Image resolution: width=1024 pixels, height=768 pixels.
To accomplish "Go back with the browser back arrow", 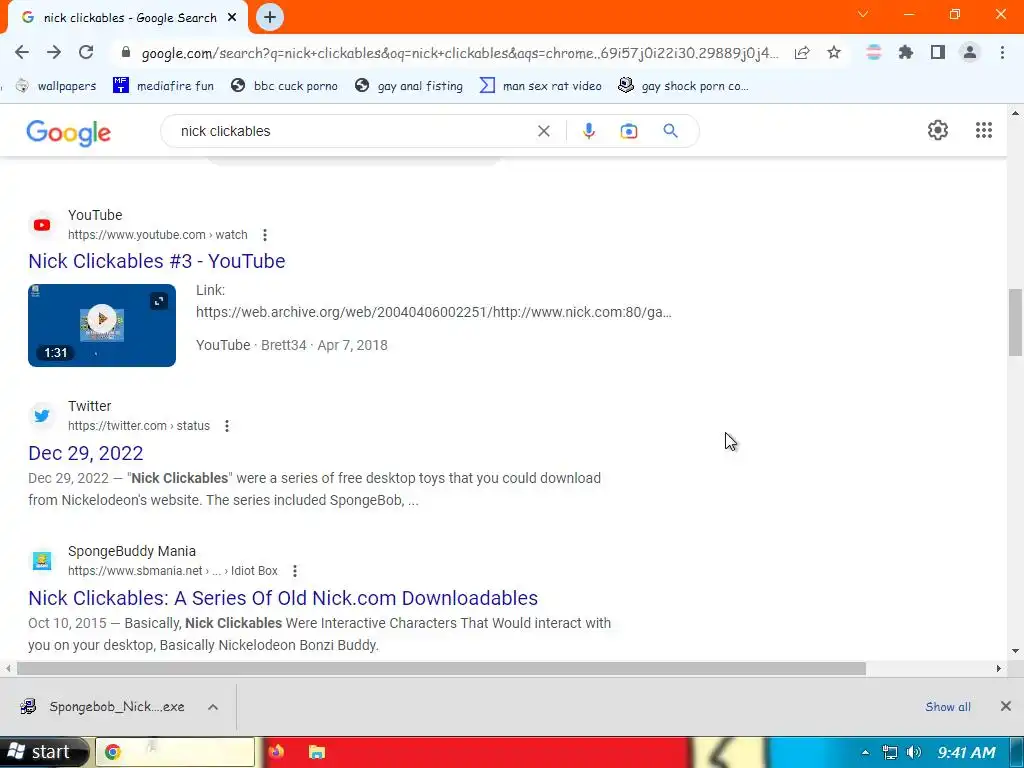I will point(22,52).
